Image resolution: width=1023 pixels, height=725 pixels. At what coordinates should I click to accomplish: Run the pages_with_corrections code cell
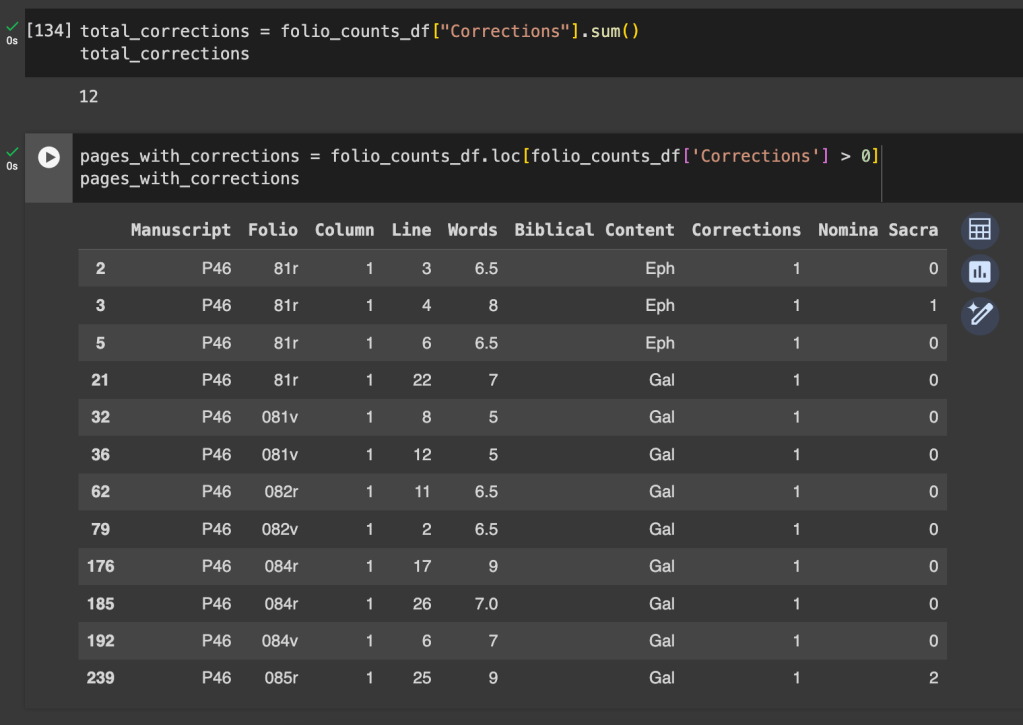48,157
